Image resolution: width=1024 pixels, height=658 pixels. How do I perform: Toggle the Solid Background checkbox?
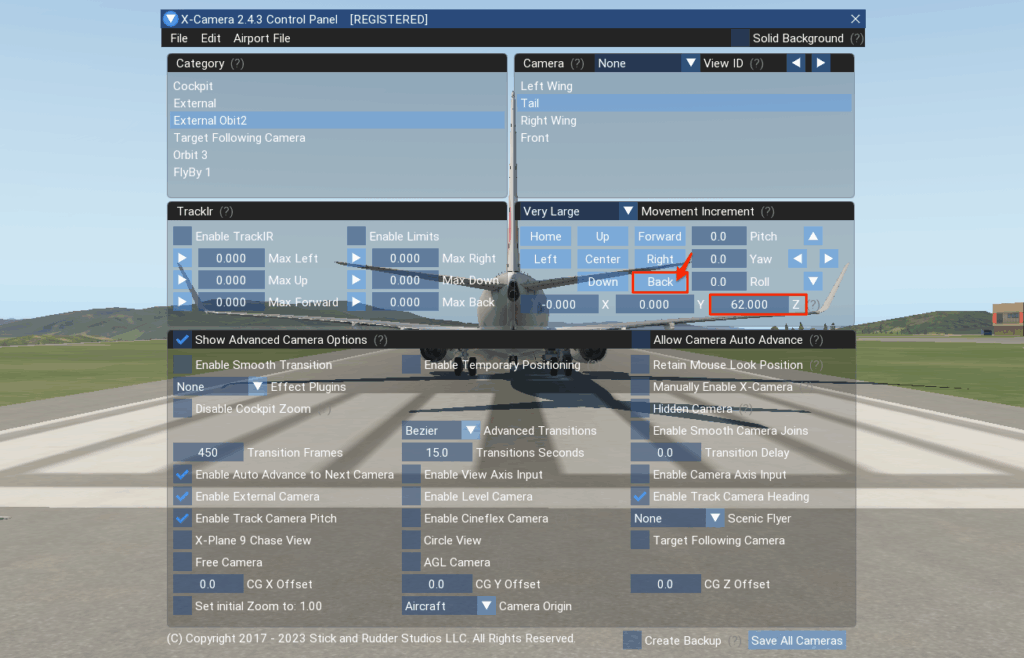pyautogui.click(x=740, y=38)
